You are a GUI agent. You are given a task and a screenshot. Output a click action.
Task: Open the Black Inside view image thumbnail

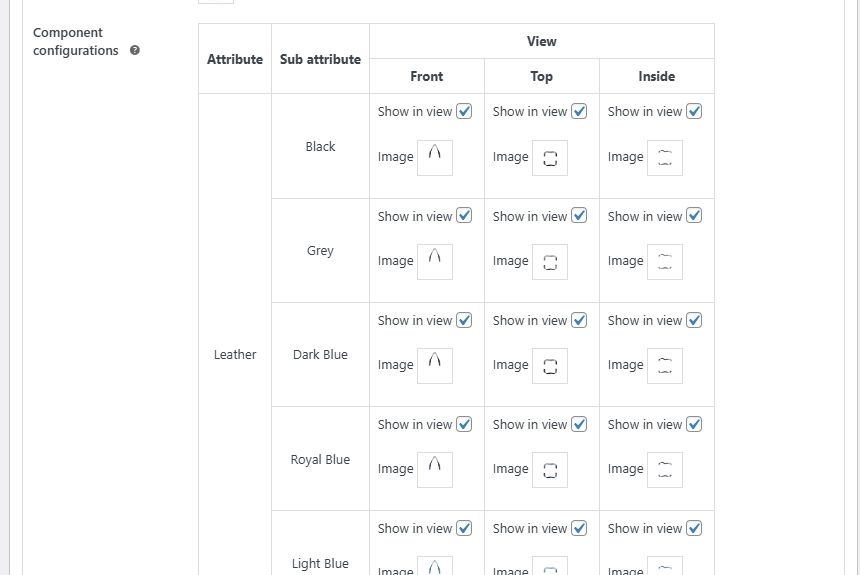tap(665, 157)
